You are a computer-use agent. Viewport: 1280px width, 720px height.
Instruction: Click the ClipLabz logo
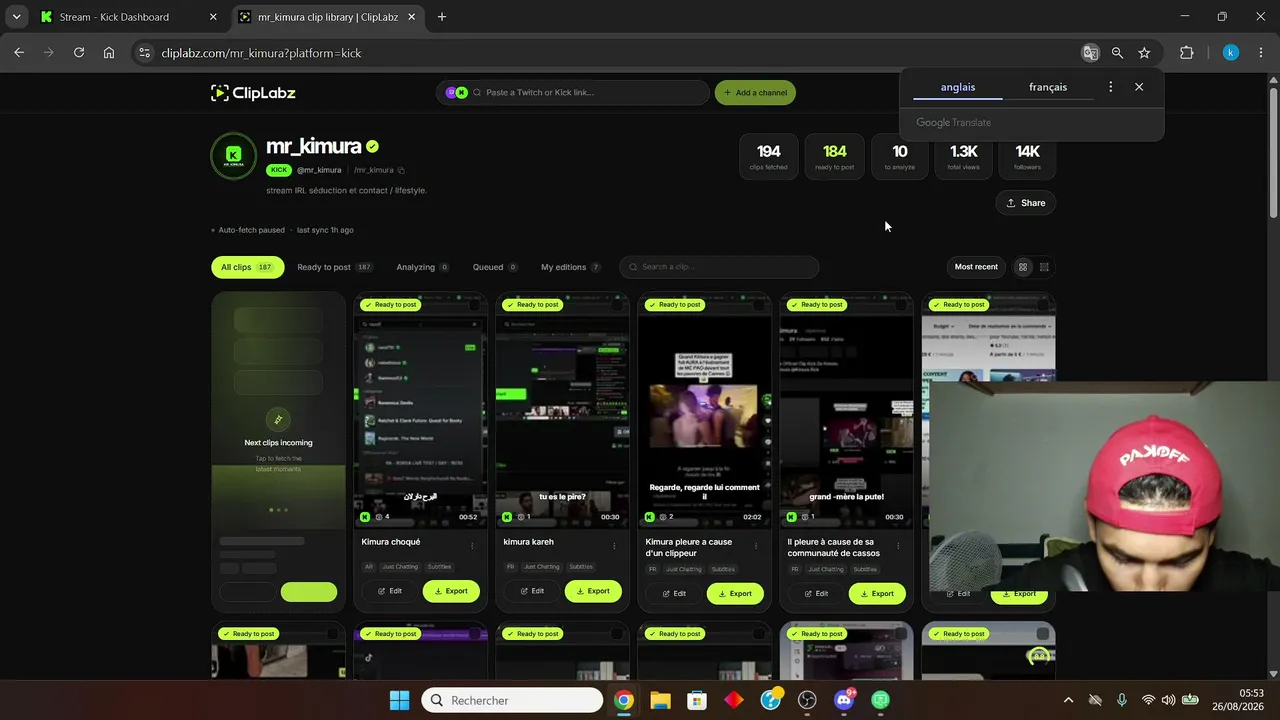coord(253,93)
